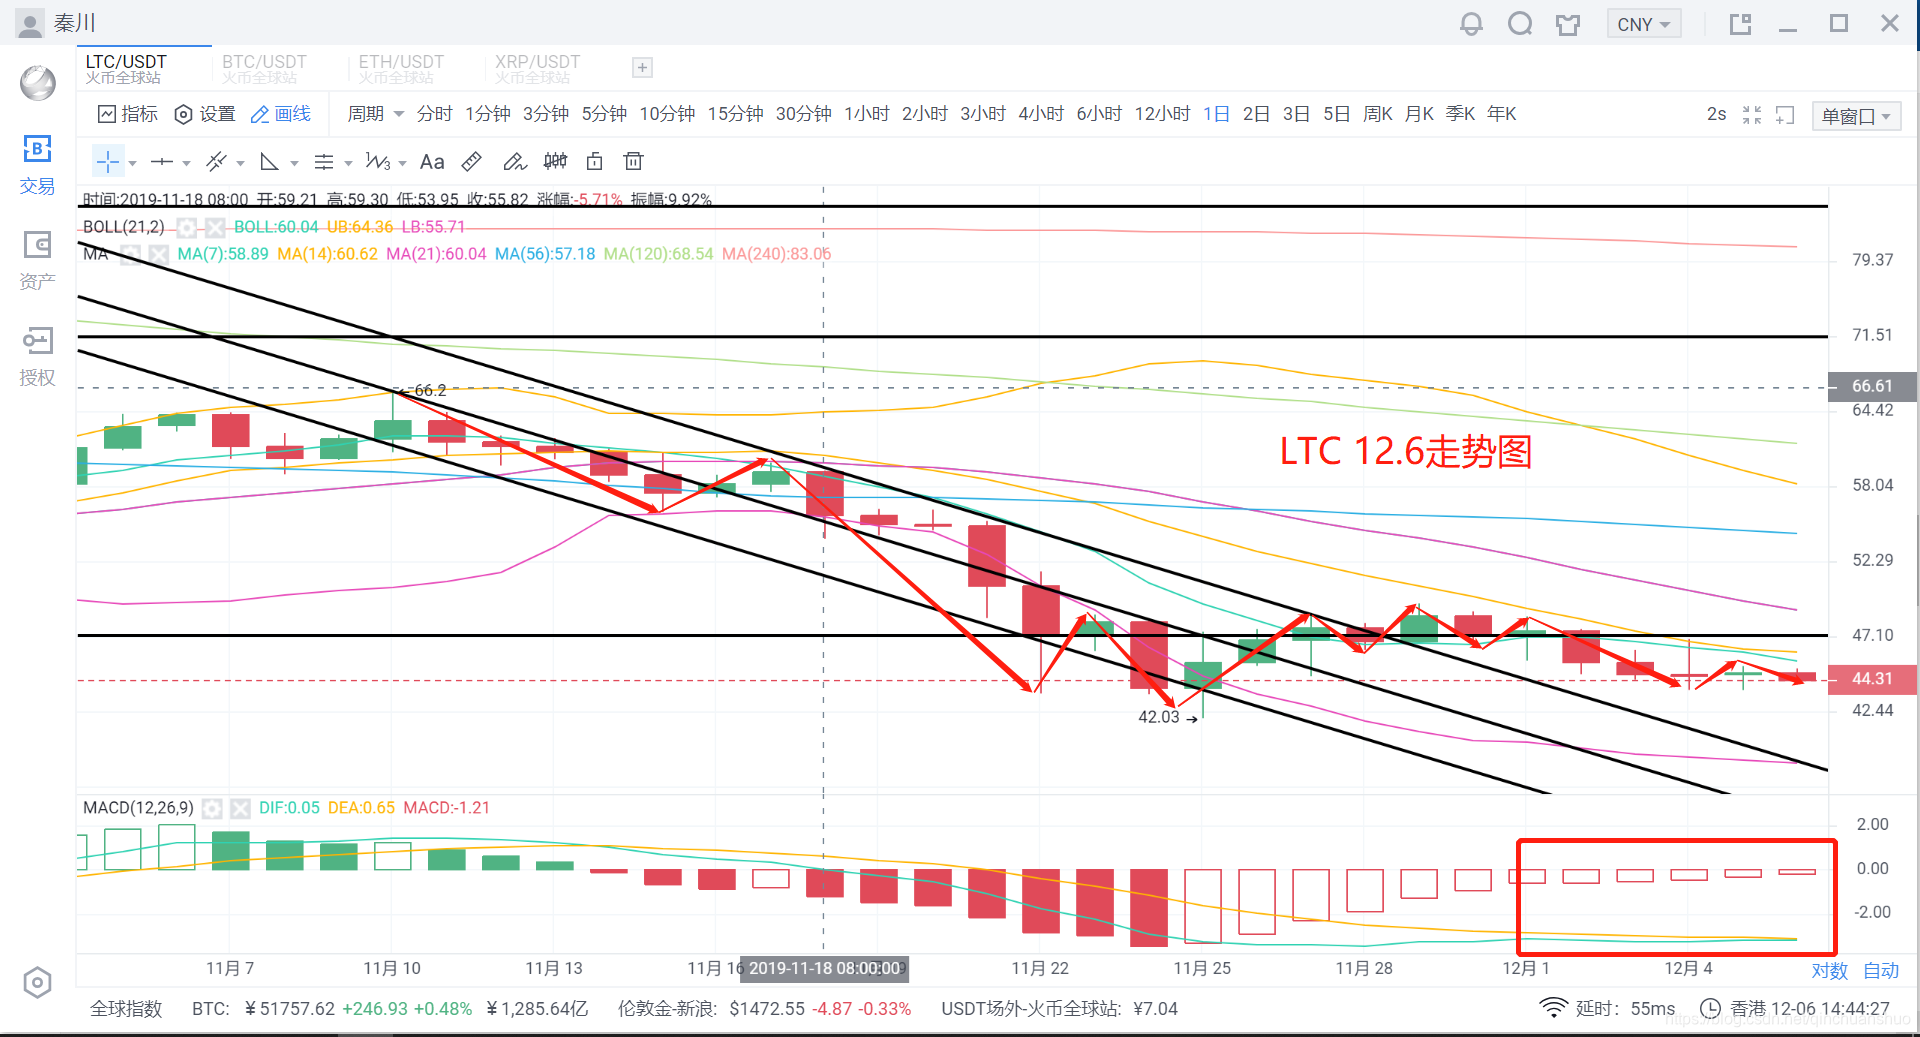Open the 指标 indicators button

[128, 114]
